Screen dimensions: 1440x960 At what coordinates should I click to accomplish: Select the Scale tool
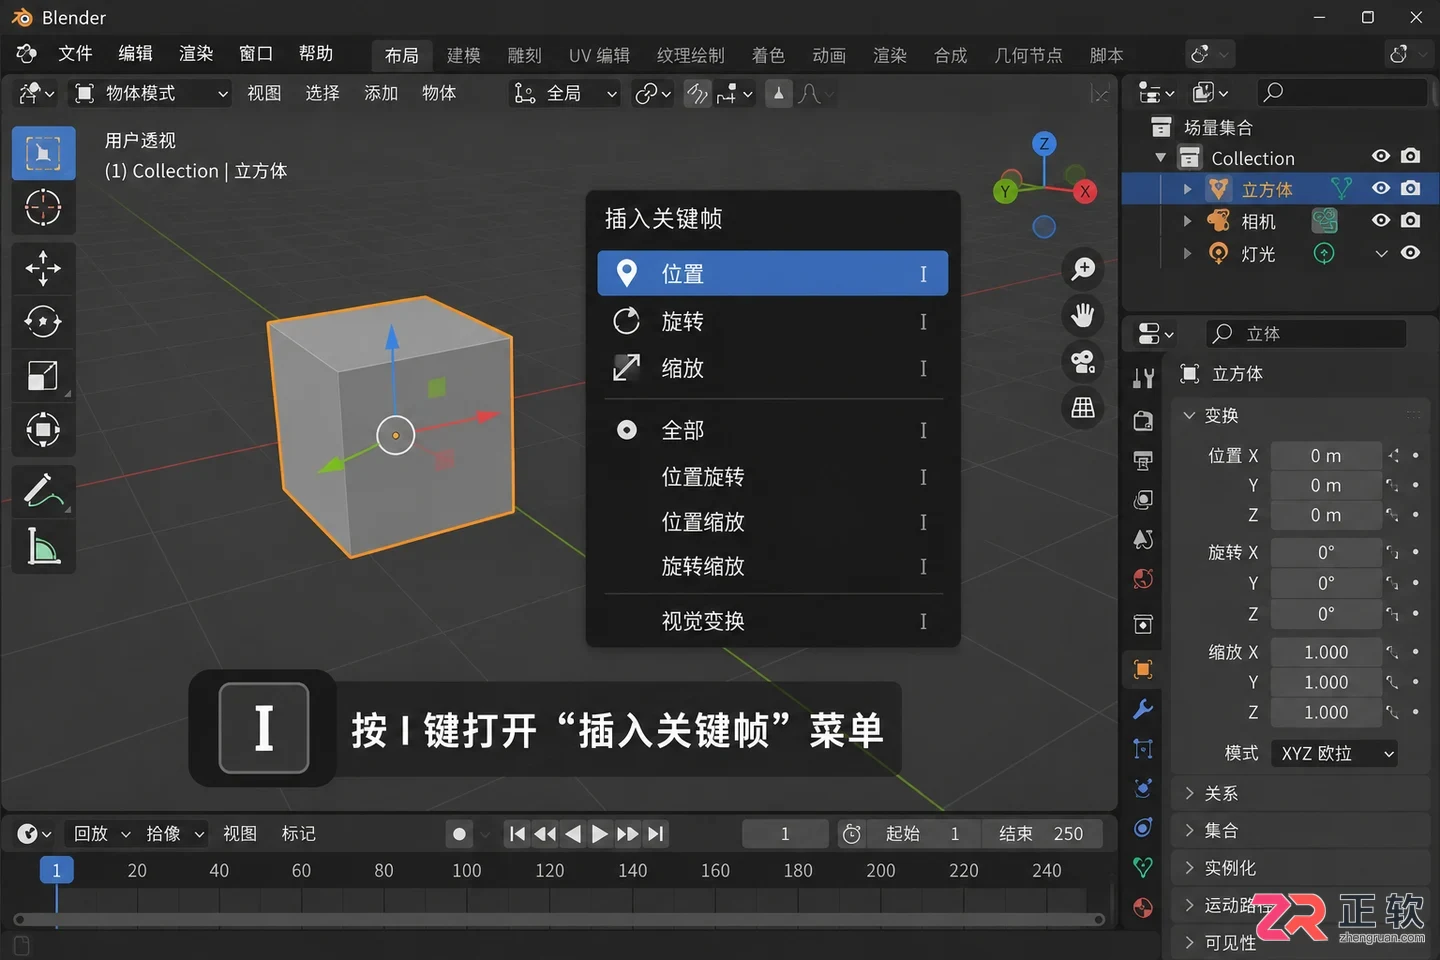point(43,376)
